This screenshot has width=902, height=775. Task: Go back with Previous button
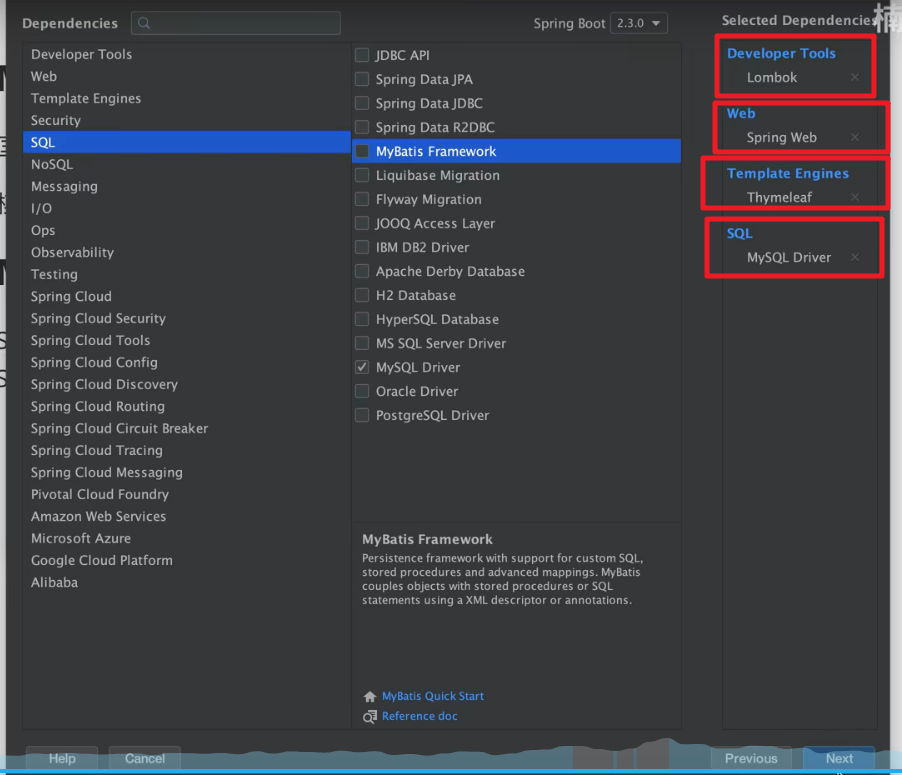coord(751,758)
